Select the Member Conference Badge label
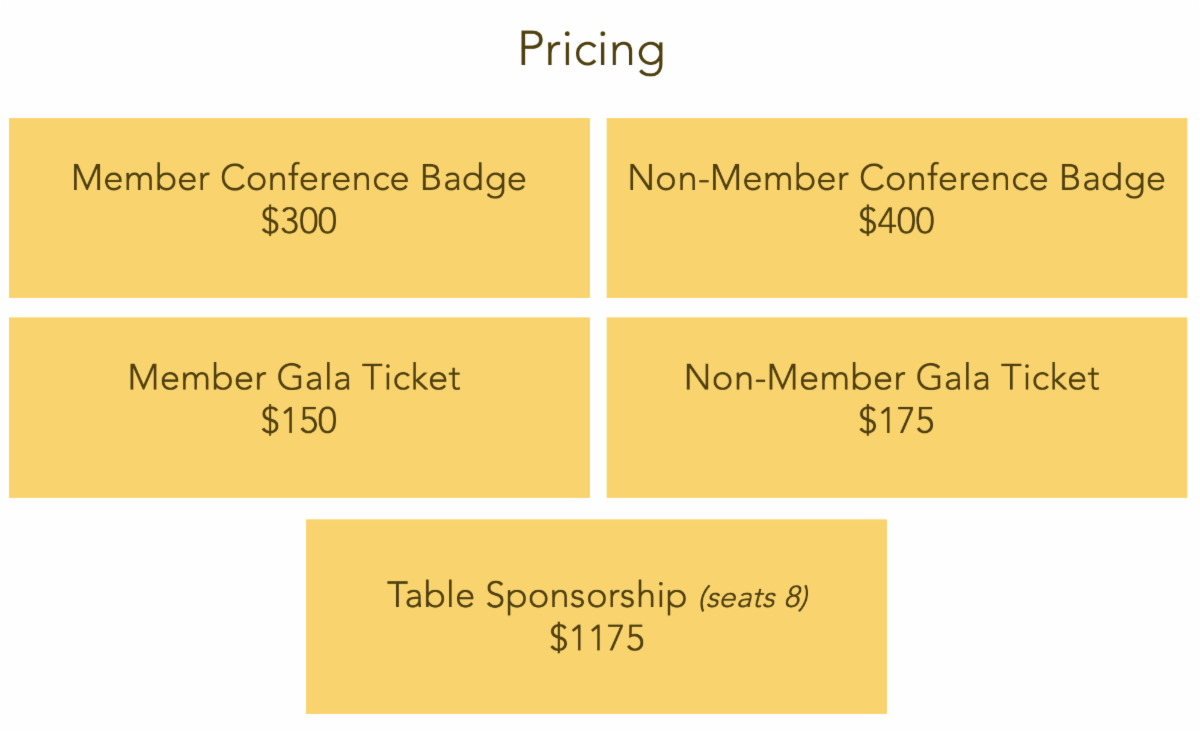The width and height of the screenshot is (1200, 731). pyautogui.click(x=298, y=178)
